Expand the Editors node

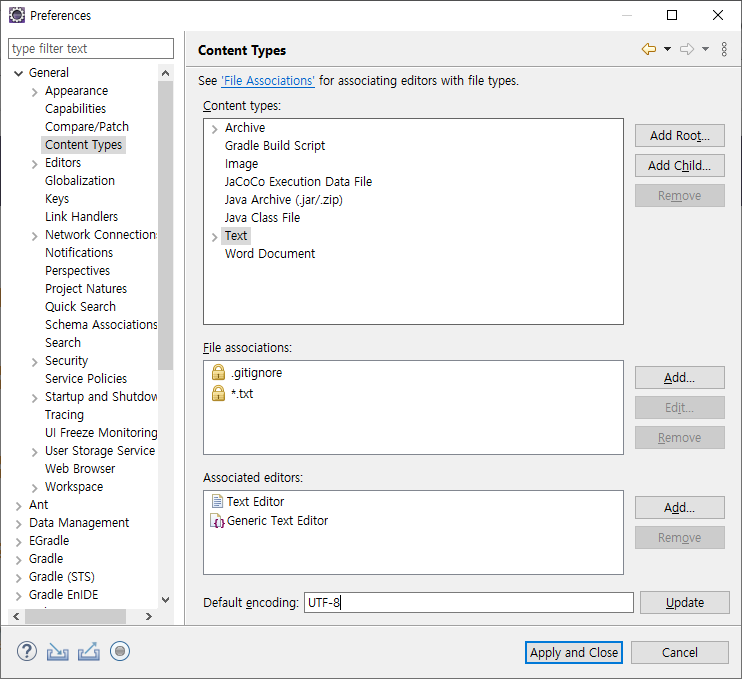coord(35,164)
